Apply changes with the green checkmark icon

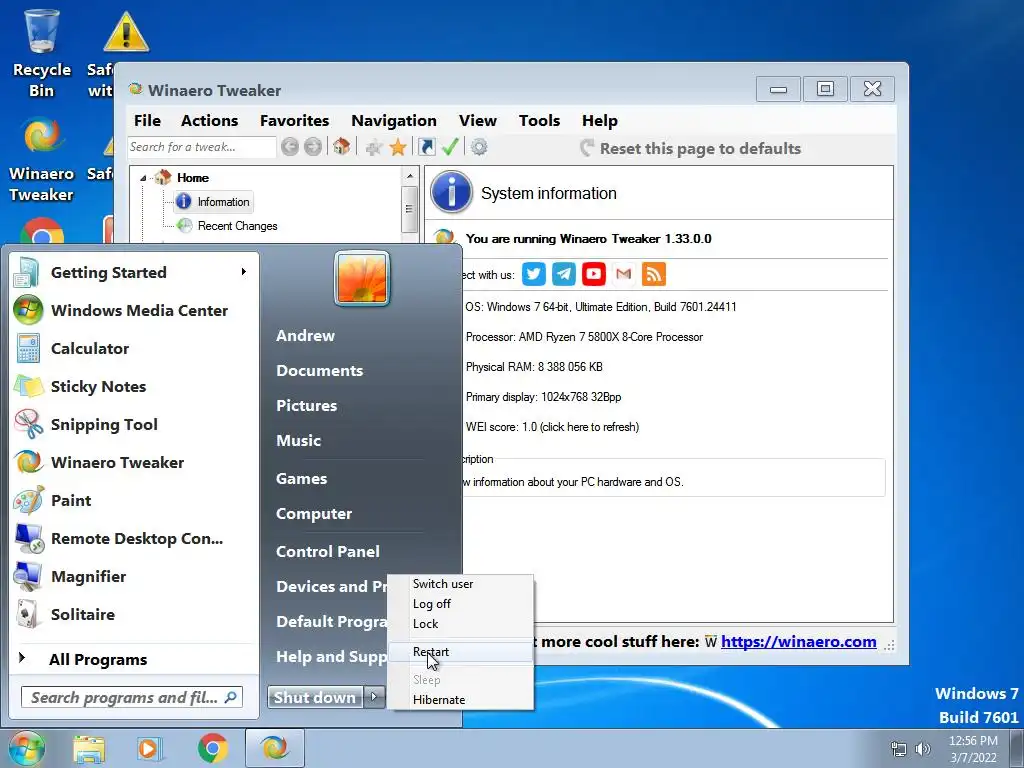[450, 147]
